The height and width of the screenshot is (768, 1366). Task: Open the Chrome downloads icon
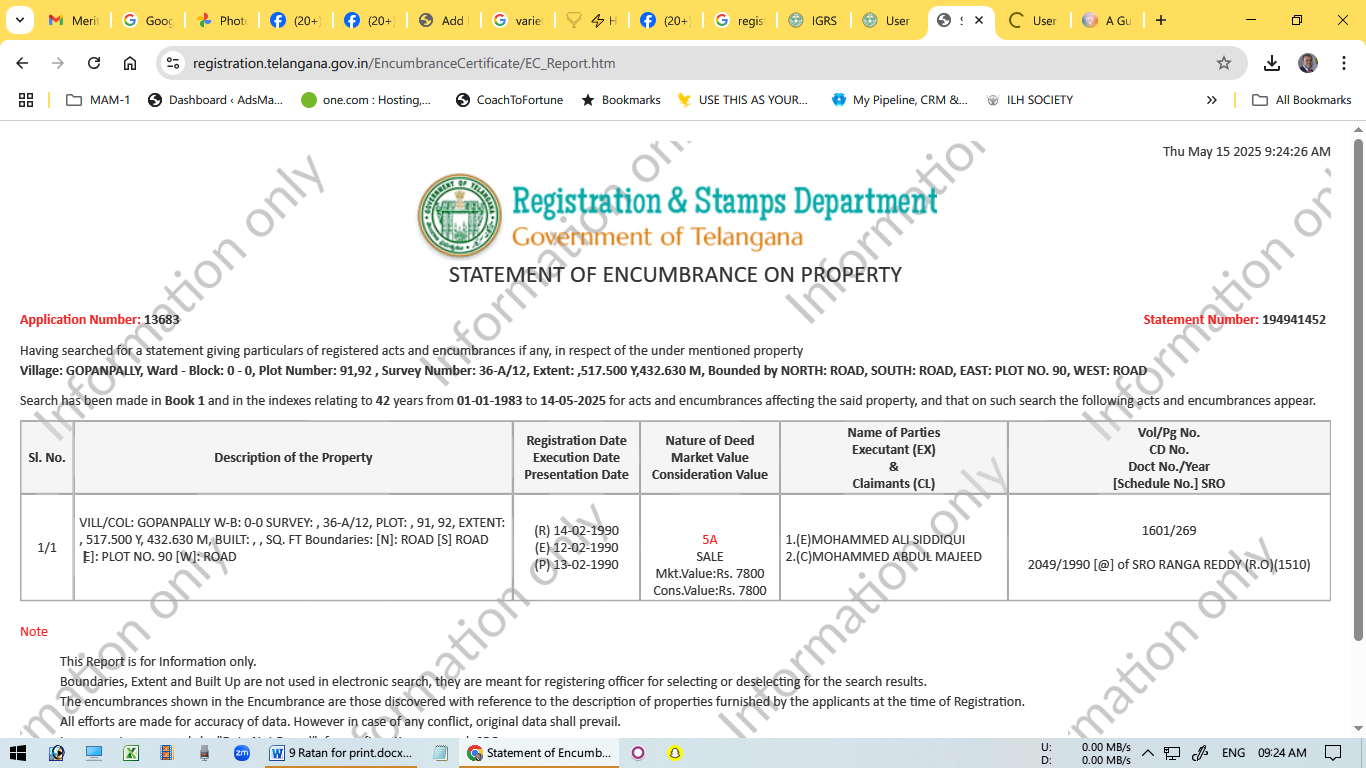click(x=1272, y=63)
